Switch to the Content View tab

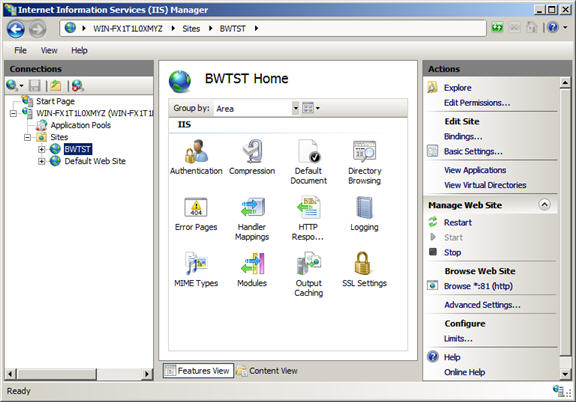pyautogui.click(x=267, y=371)
